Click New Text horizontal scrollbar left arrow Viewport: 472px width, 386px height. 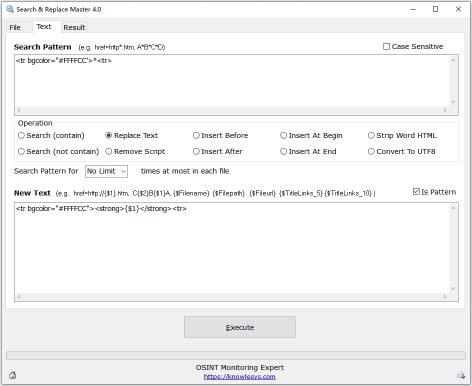pos(19,296)
